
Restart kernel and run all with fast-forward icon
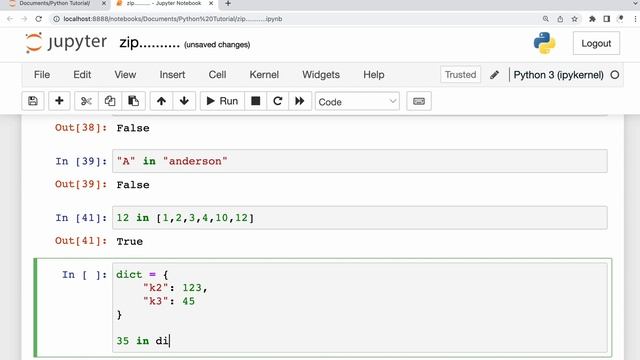point(300,101)
